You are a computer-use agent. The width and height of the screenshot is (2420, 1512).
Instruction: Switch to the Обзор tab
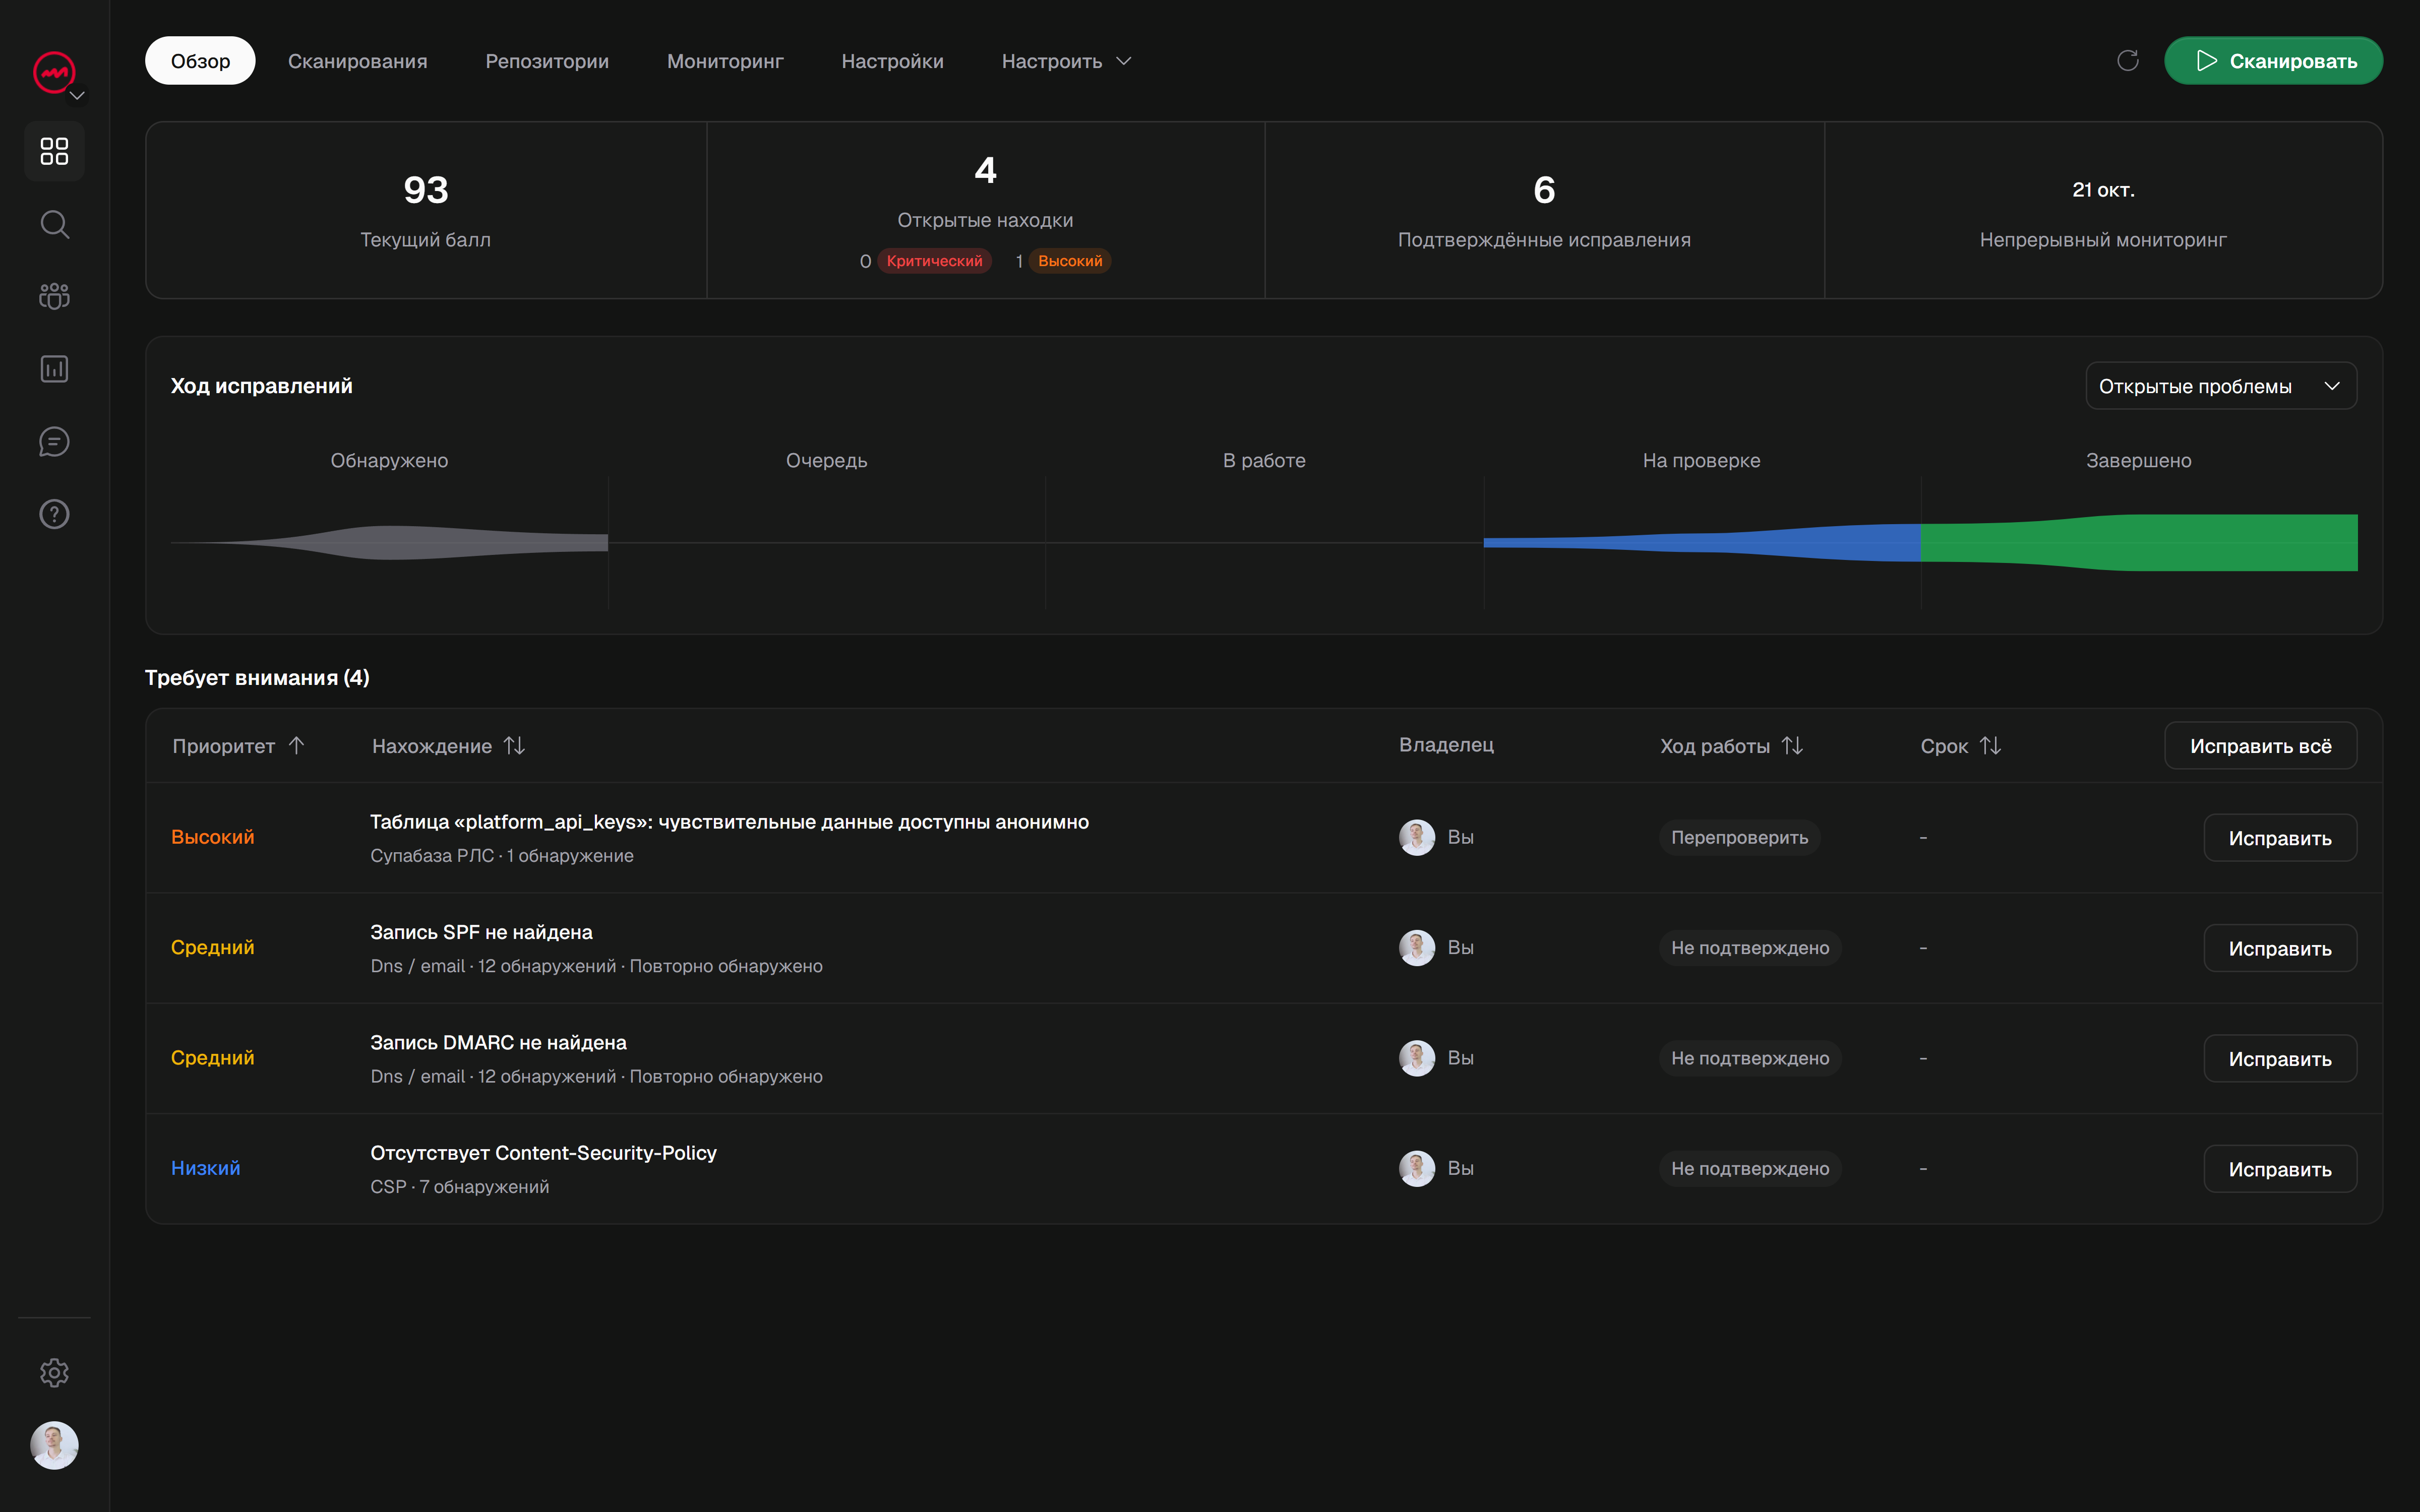point(200,61)
